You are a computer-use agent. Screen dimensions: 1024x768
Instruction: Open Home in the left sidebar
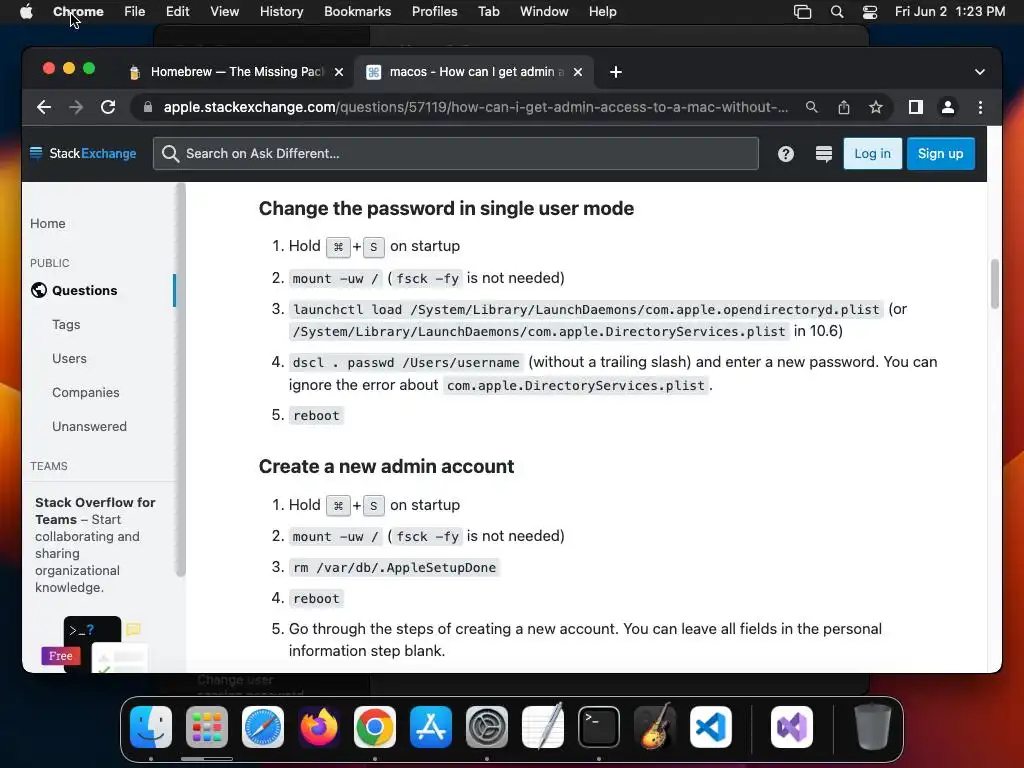tap(48, 223)
